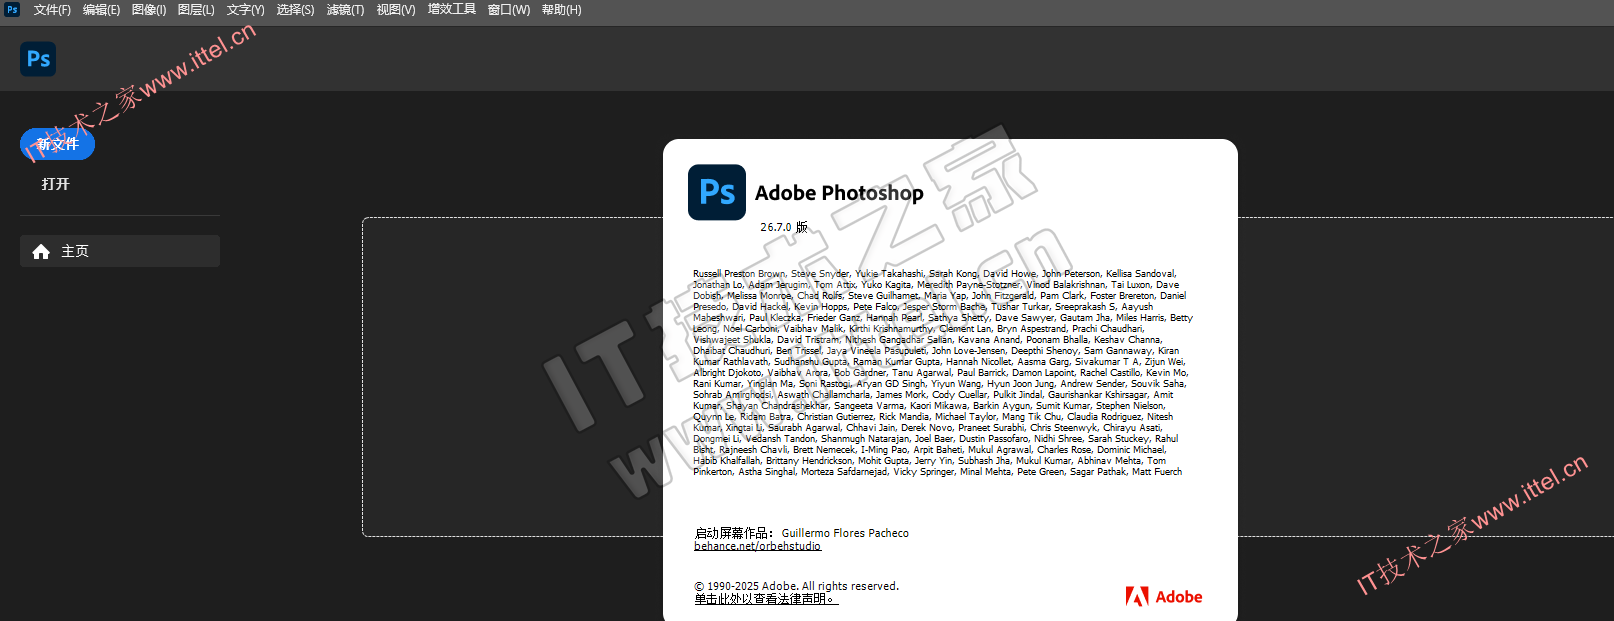Click the 启动屏幕作品 Guillermo Flores Pacheco text
Viewport: 1614px width, 621px height.
tap(801, 533)
